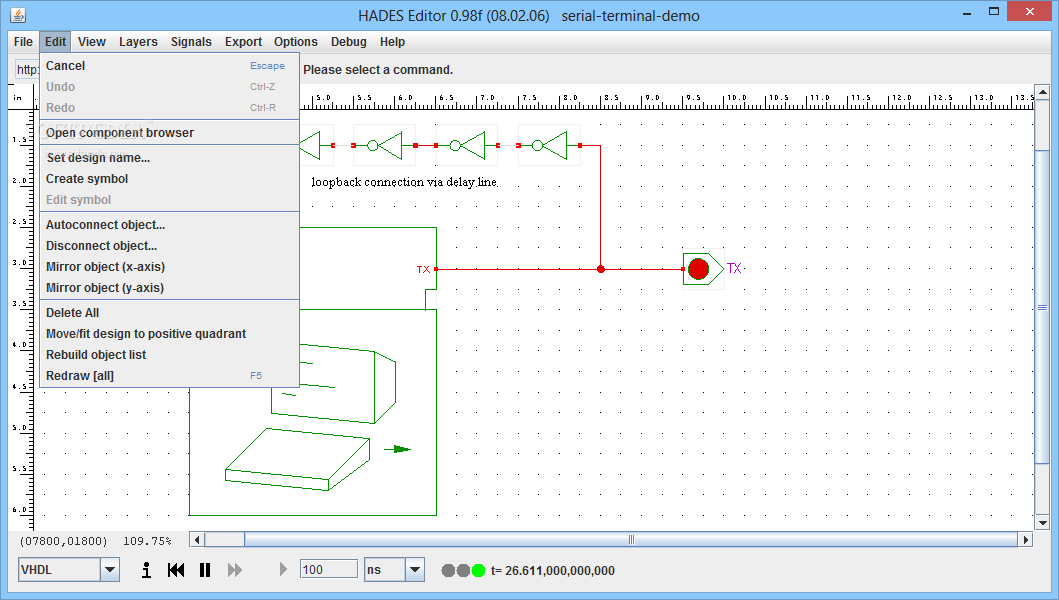
Task: Open the View menu
Action: 92,42
